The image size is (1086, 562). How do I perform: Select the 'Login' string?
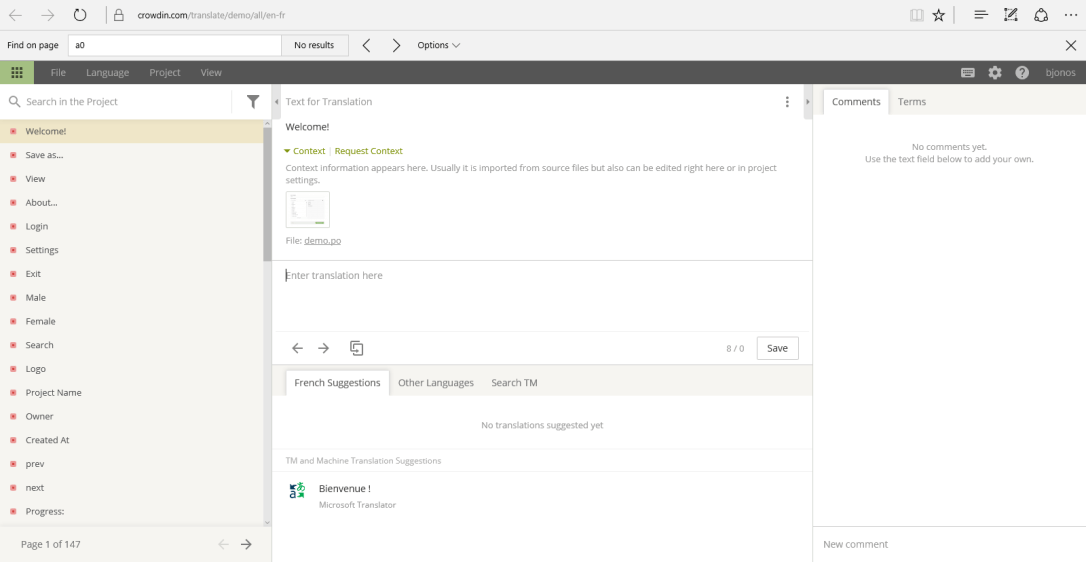(132, 226)
